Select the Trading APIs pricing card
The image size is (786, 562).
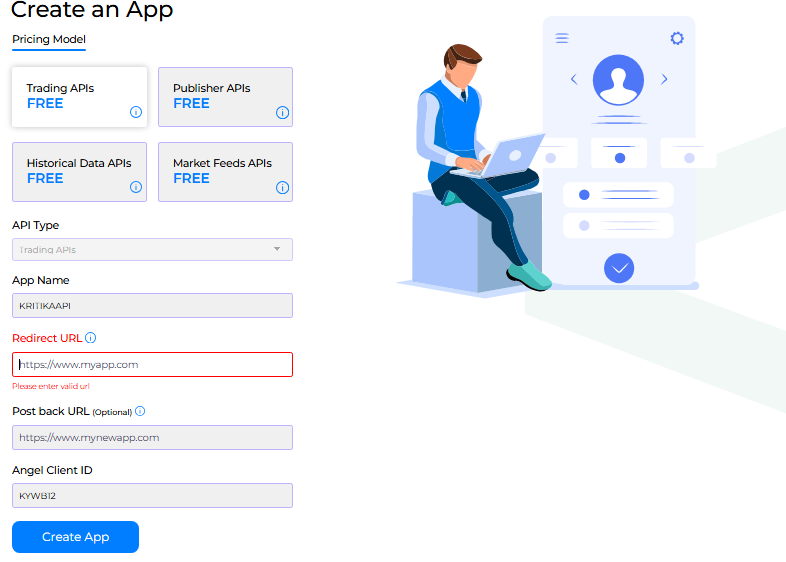(x=80, y=97)
